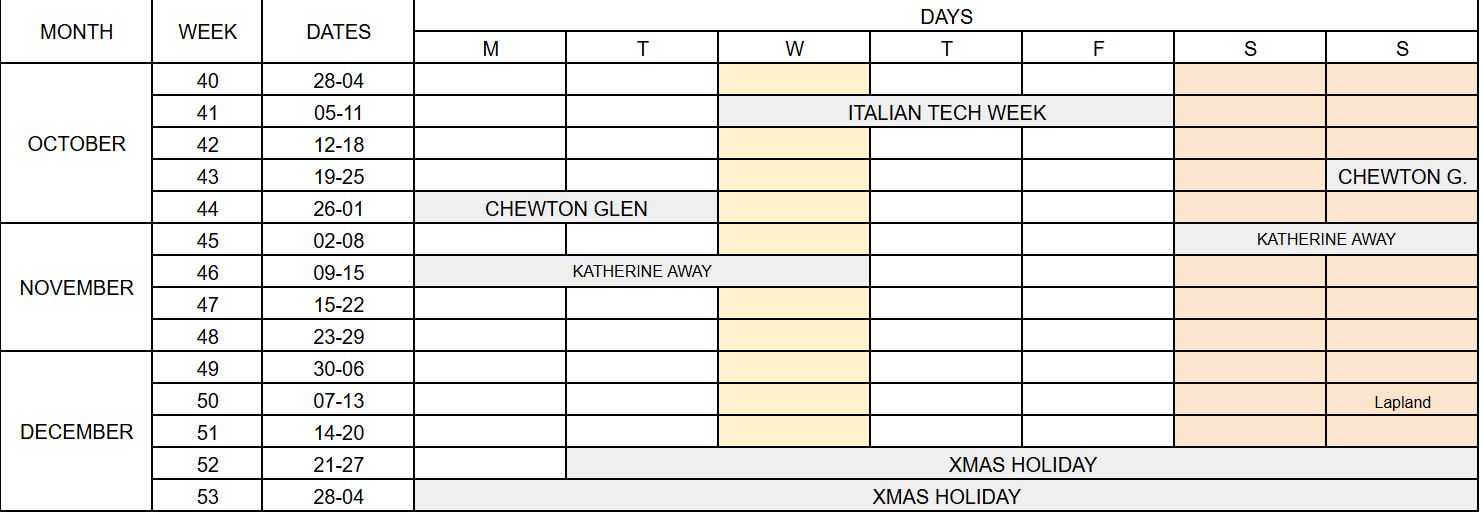Select the WEEK header cell
This screenshot has height=513, width=1483.
(x=207, y=32)
